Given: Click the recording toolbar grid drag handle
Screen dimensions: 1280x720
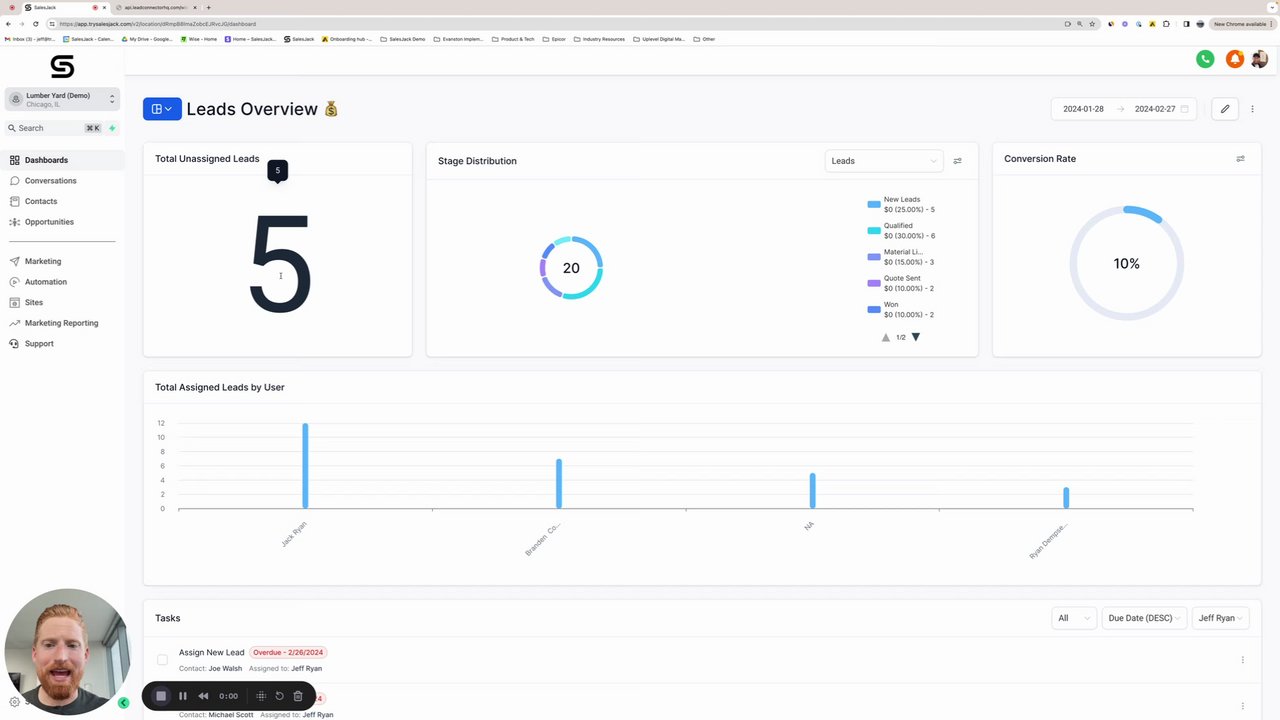Looking at the screenshot, I should [261, 696].
